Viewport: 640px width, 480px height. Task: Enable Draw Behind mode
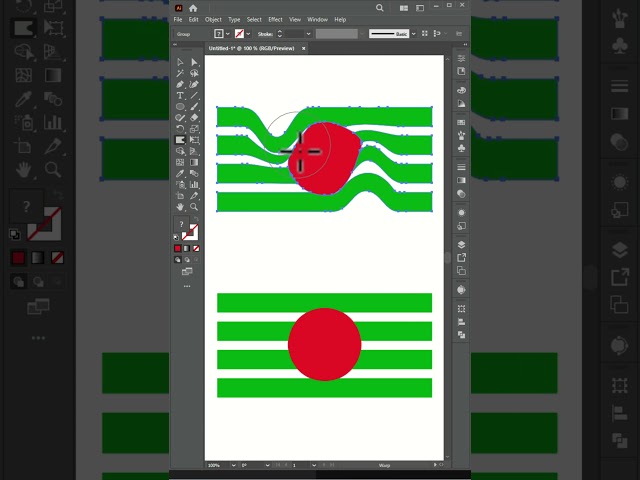coord(187,260)
